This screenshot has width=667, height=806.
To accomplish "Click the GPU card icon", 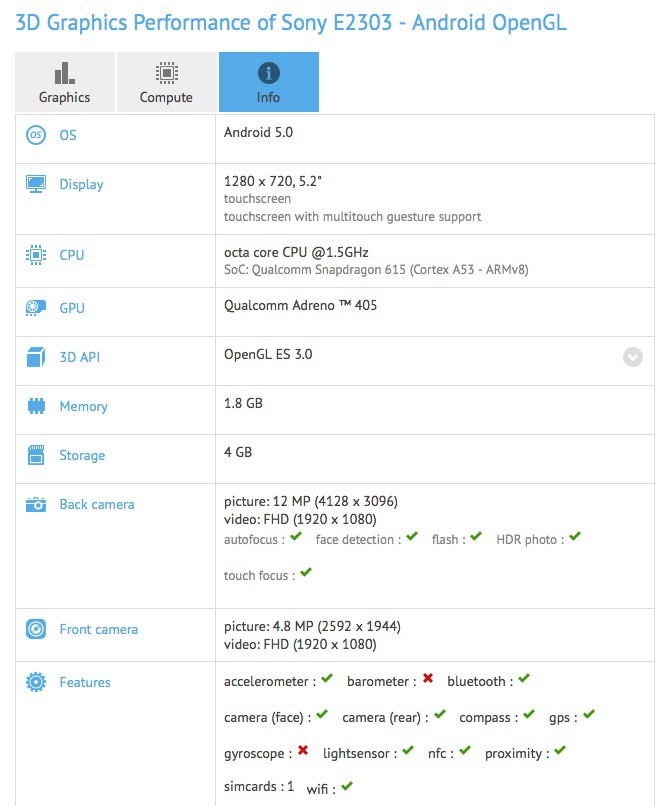I will coord(36,307).
